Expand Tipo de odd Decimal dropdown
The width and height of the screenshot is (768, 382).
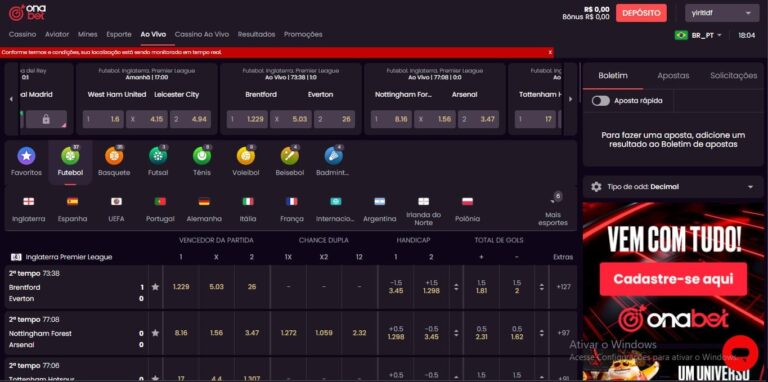(672, 187)
